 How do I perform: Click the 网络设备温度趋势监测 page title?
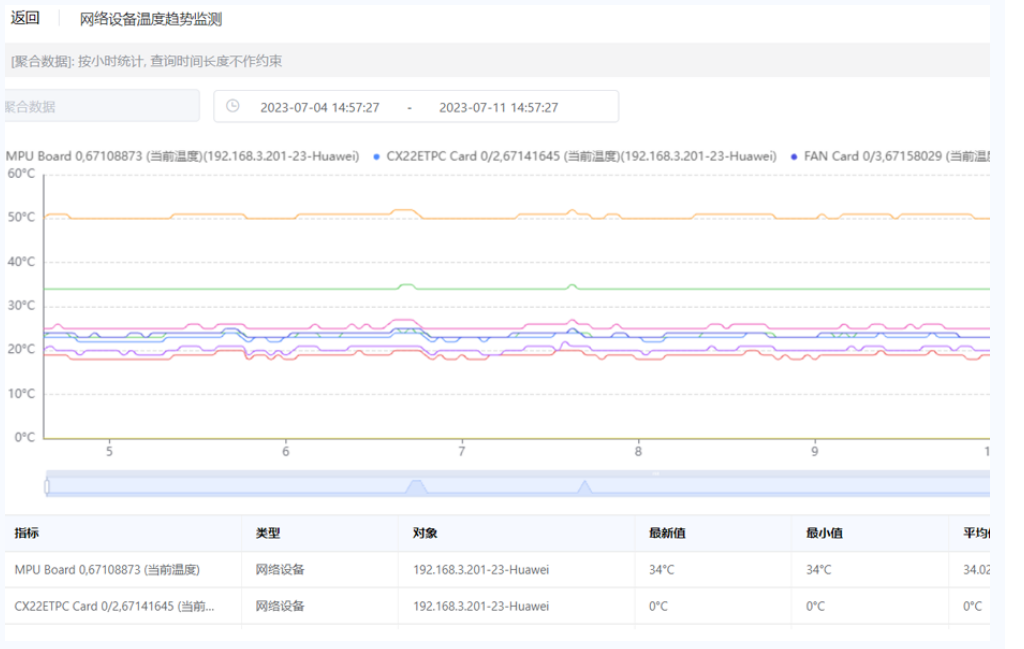pyautogui.click(x=151, y=19)
